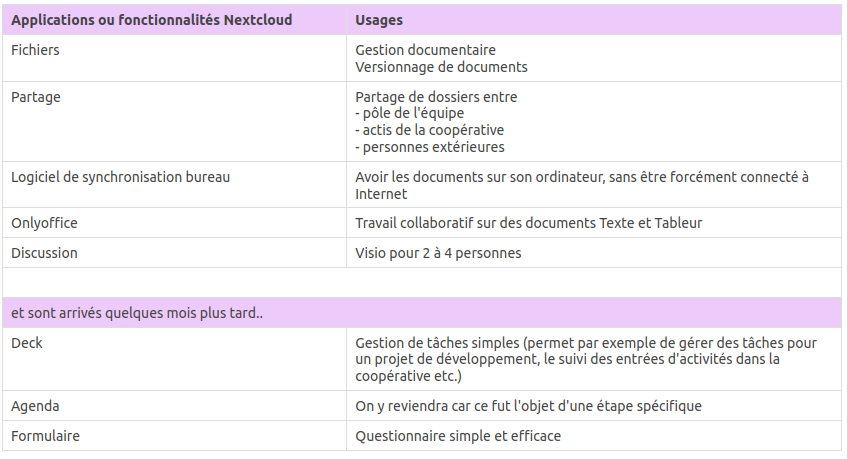Click the 'et sont arrivés quelques mois plus tard' row

tap(137, 313)
